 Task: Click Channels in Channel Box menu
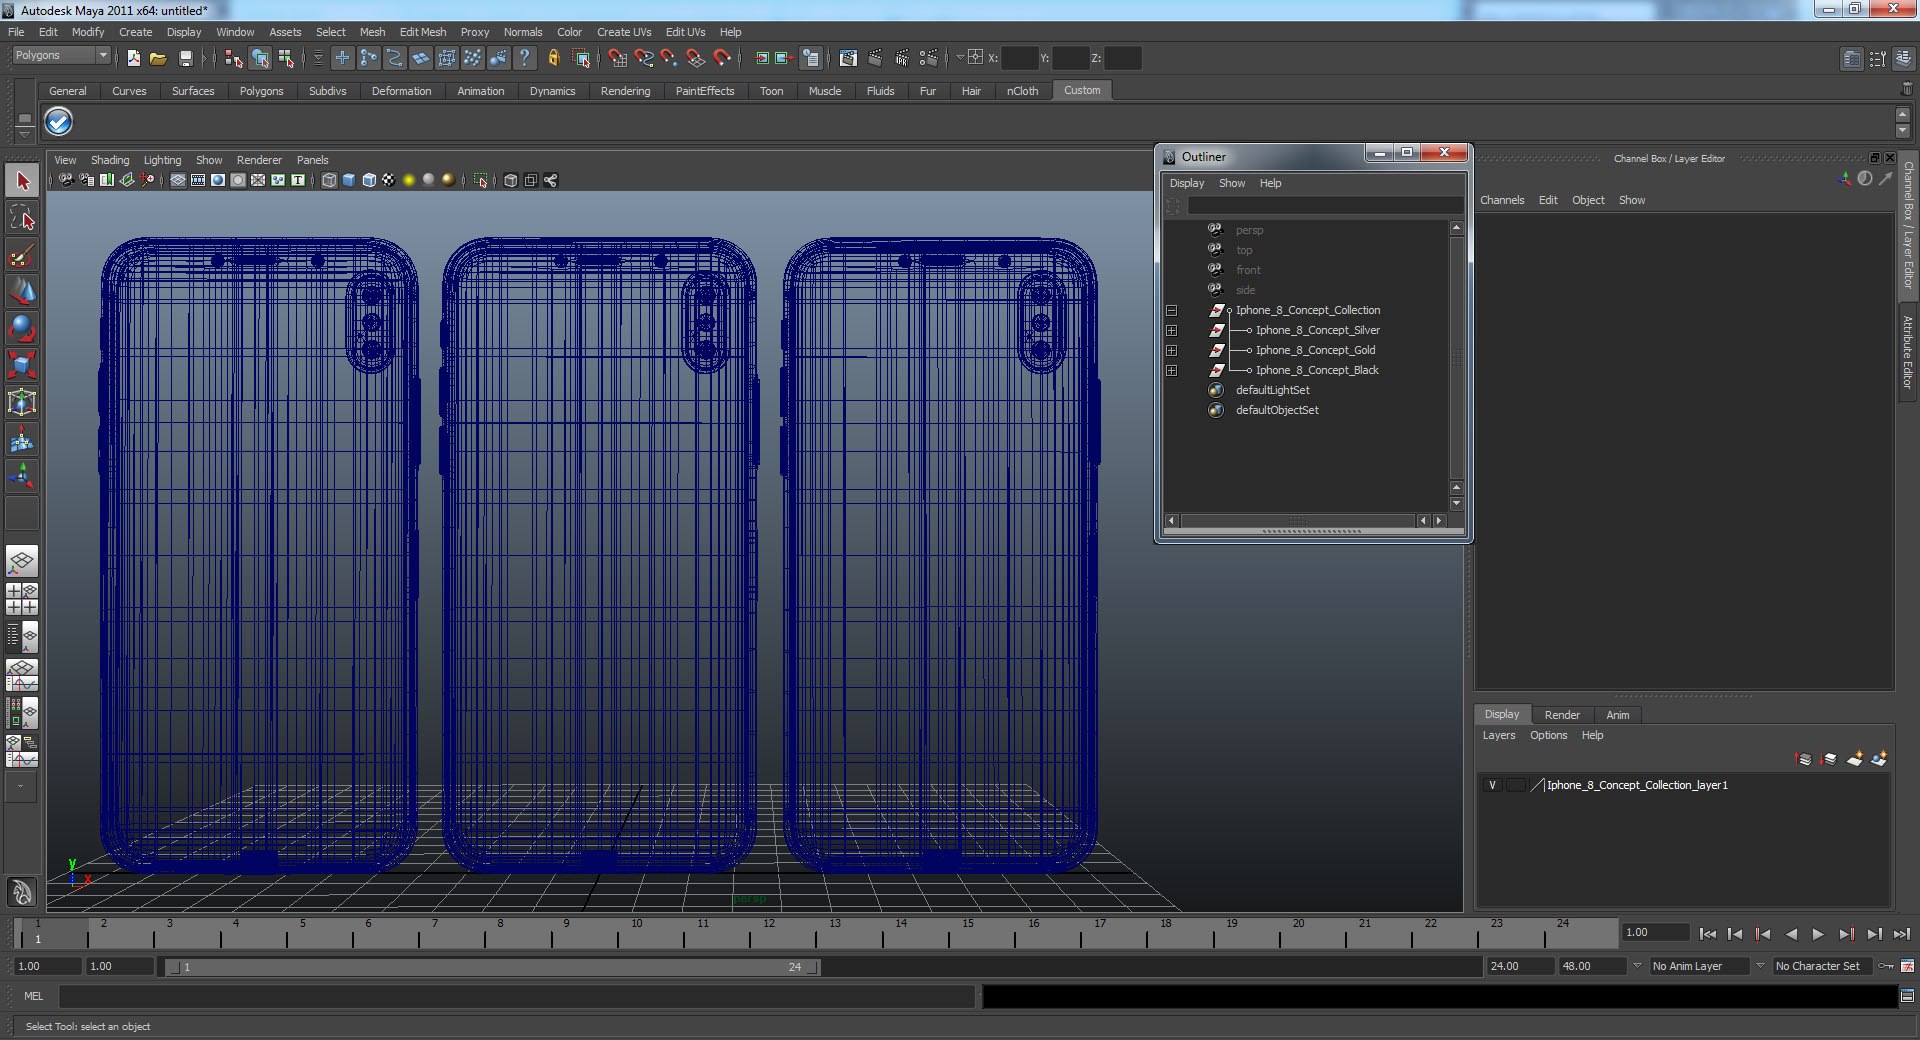tap(1502, 200)
